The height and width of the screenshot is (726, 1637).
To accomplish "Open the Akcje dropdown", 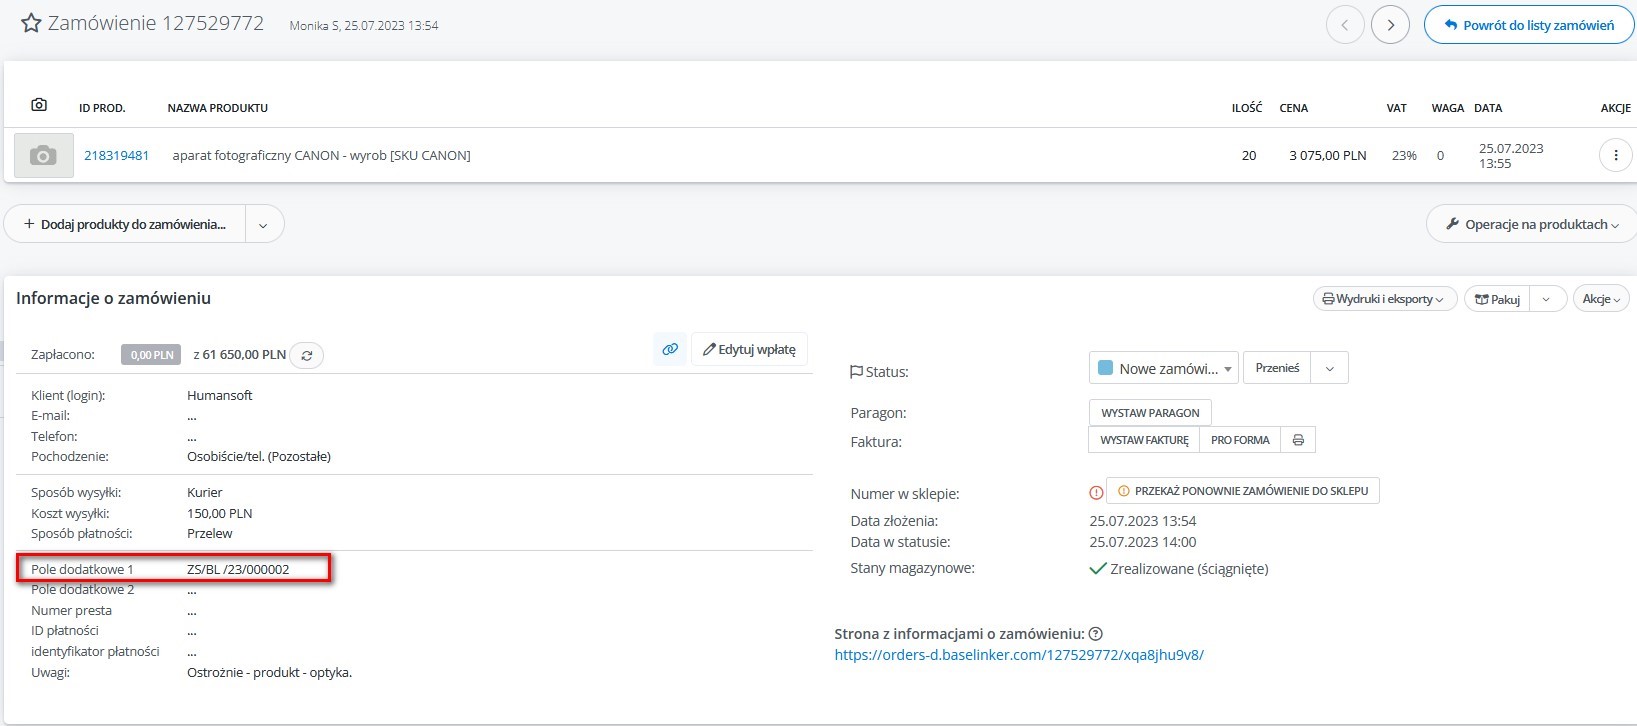I will [1600, 299].
